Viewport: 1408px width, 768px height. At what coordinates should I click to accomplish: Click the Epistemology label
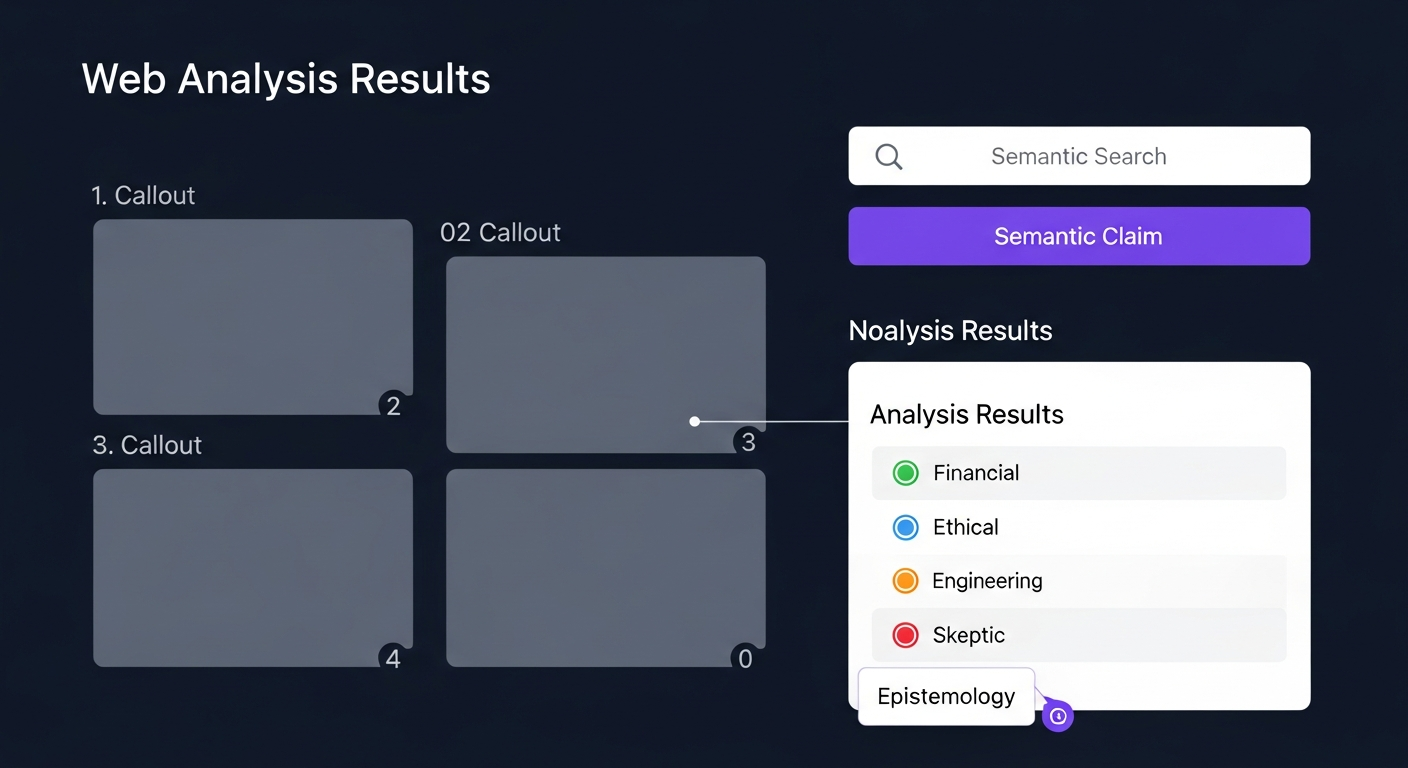coord(946,696)
